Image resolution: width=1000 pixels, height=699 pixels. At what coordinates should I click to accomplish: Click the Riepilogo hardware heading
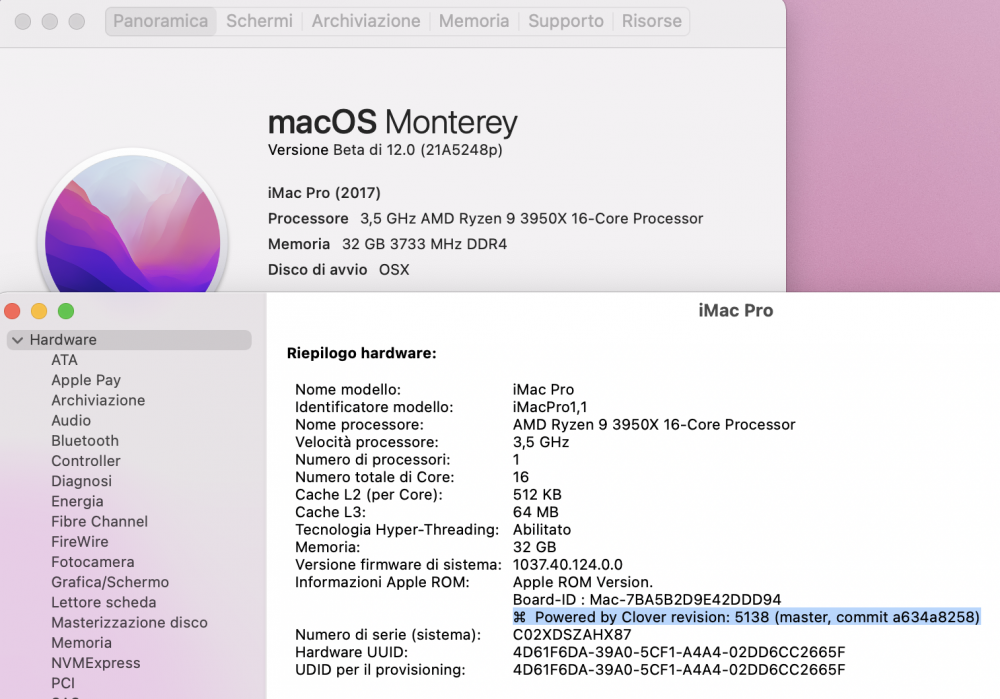coord(362,353)
